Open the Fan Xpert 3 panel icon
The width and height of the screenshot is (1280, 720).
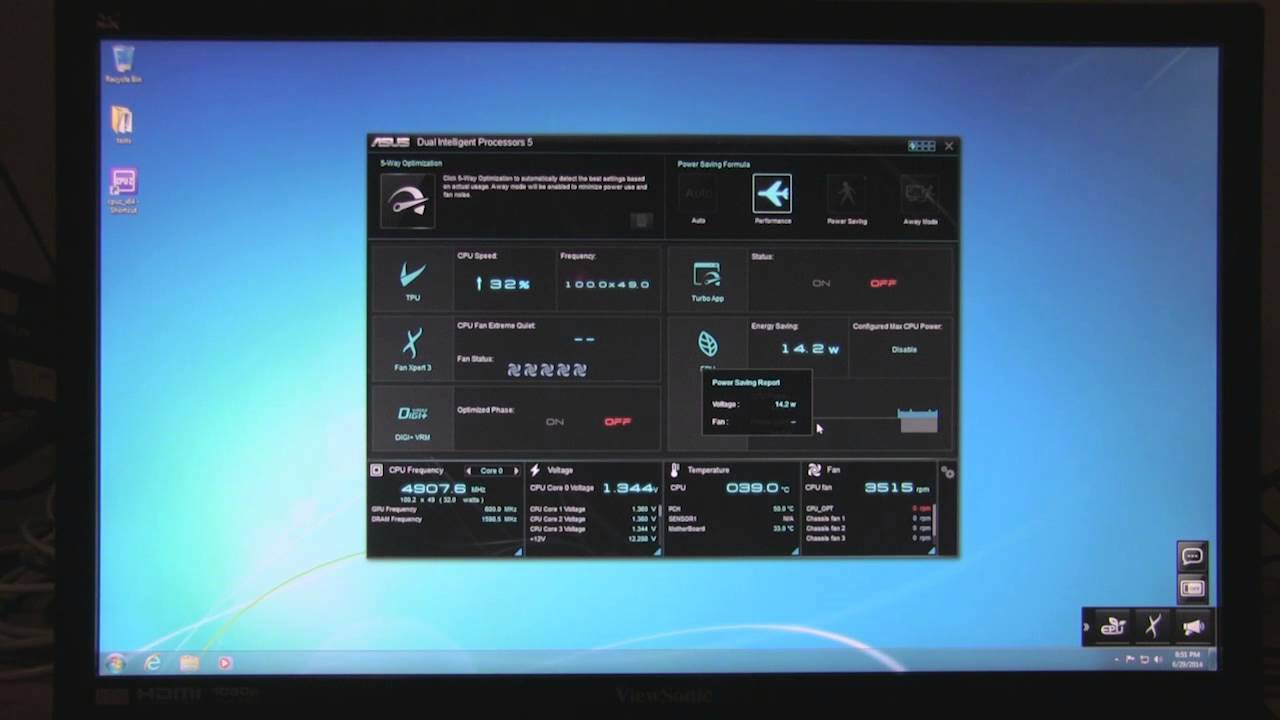tap(412, 344)
